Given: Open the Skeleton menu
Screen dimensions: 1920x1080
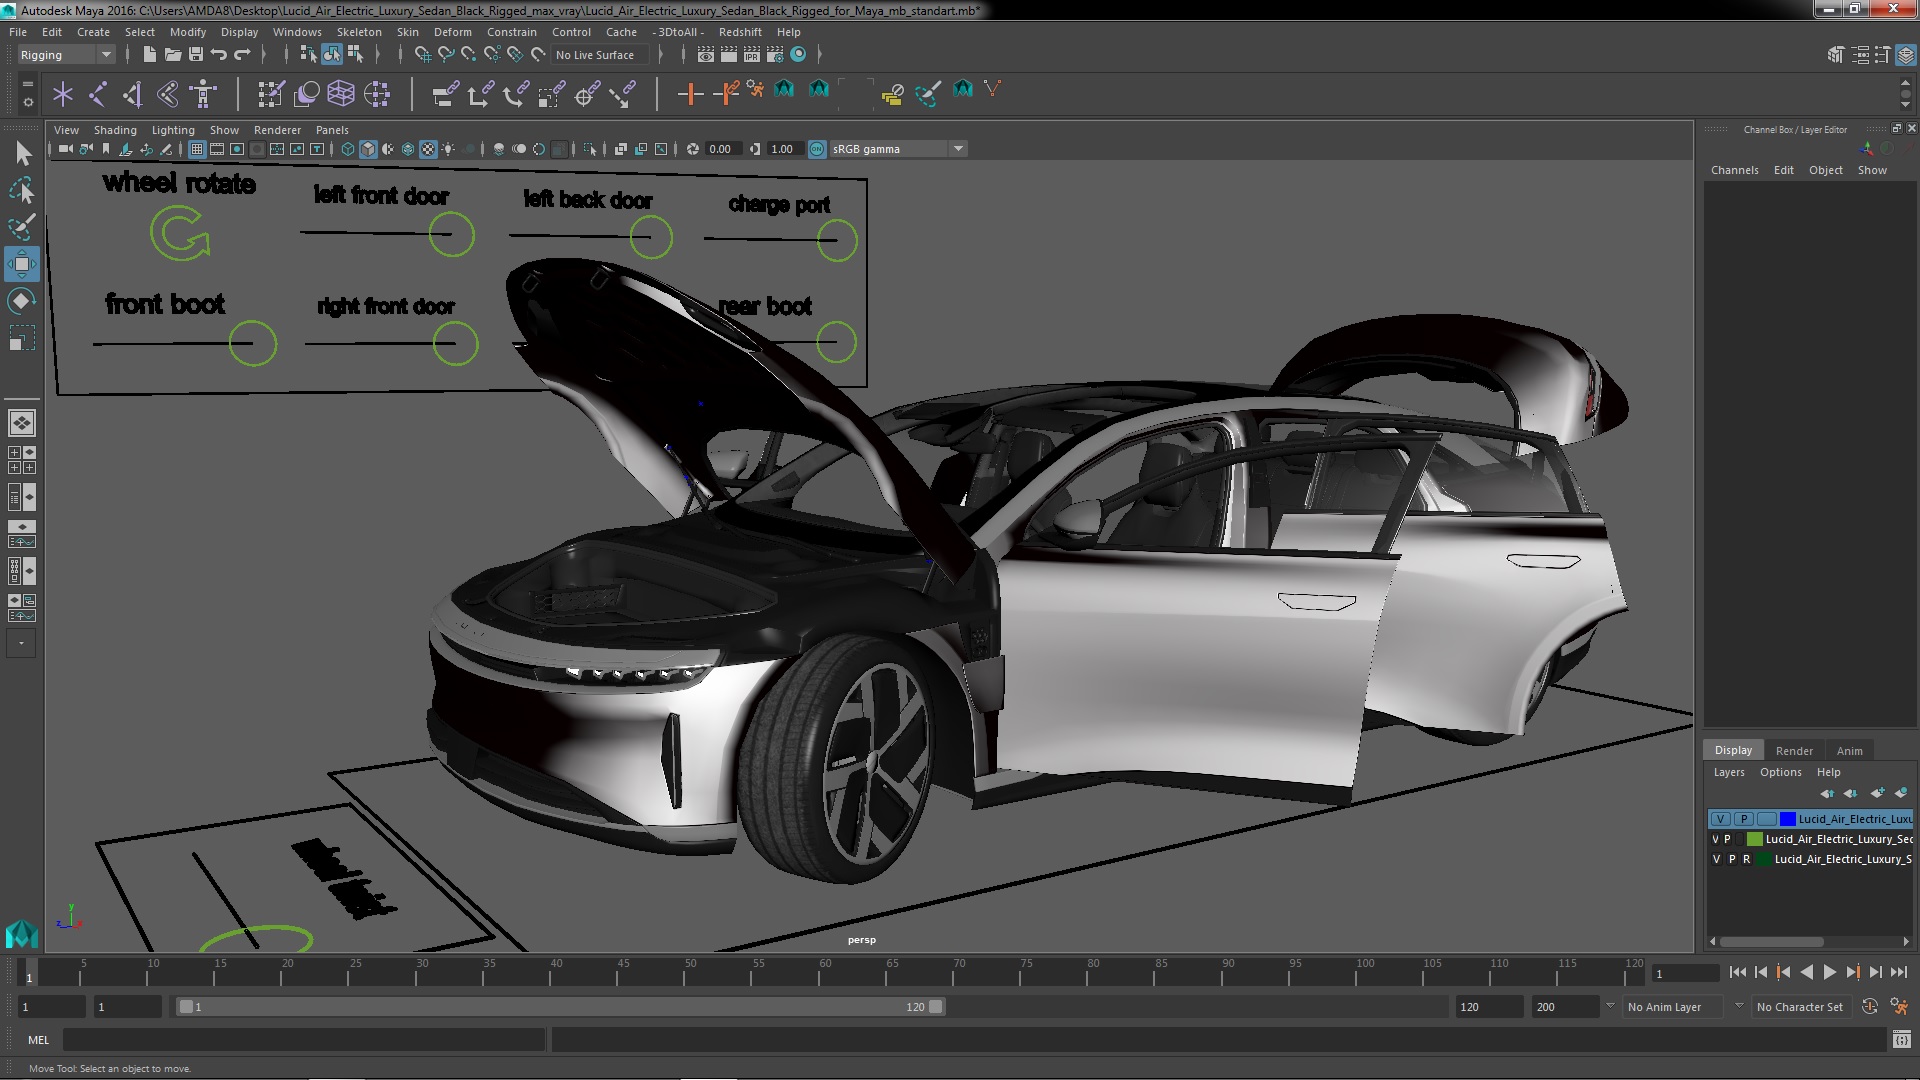Looking at the screenshot, I should coord(358,32).
